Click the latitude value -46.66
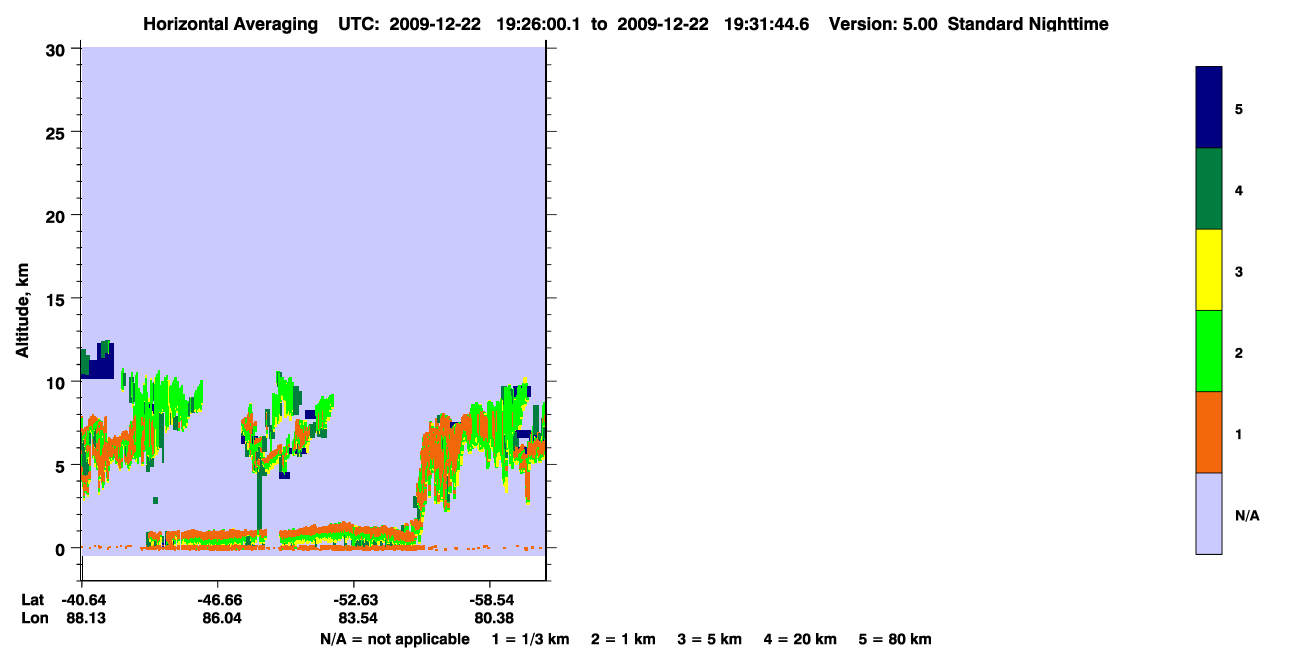1300x667 pixels. pos(218,600)
